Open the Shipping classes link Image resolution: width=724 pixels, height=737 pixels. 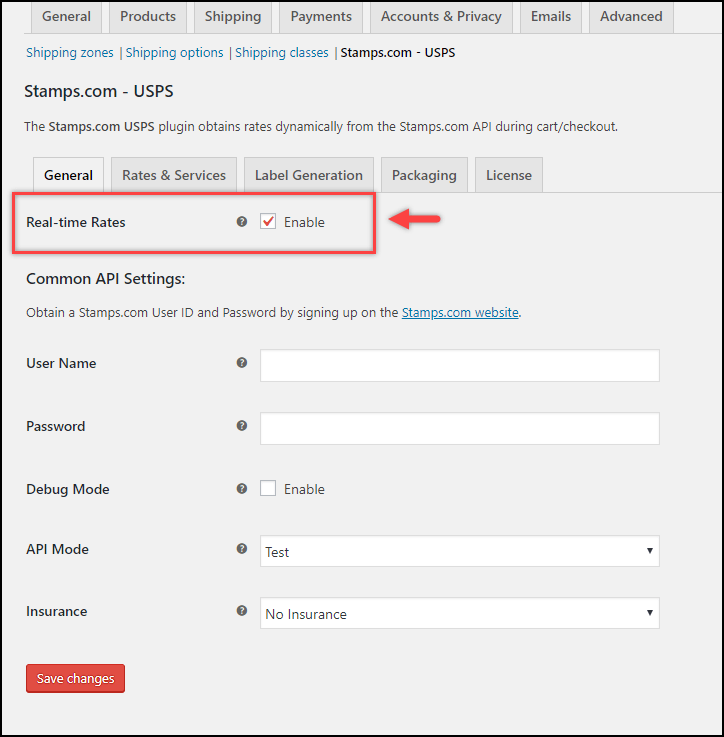tap(282, 53)
